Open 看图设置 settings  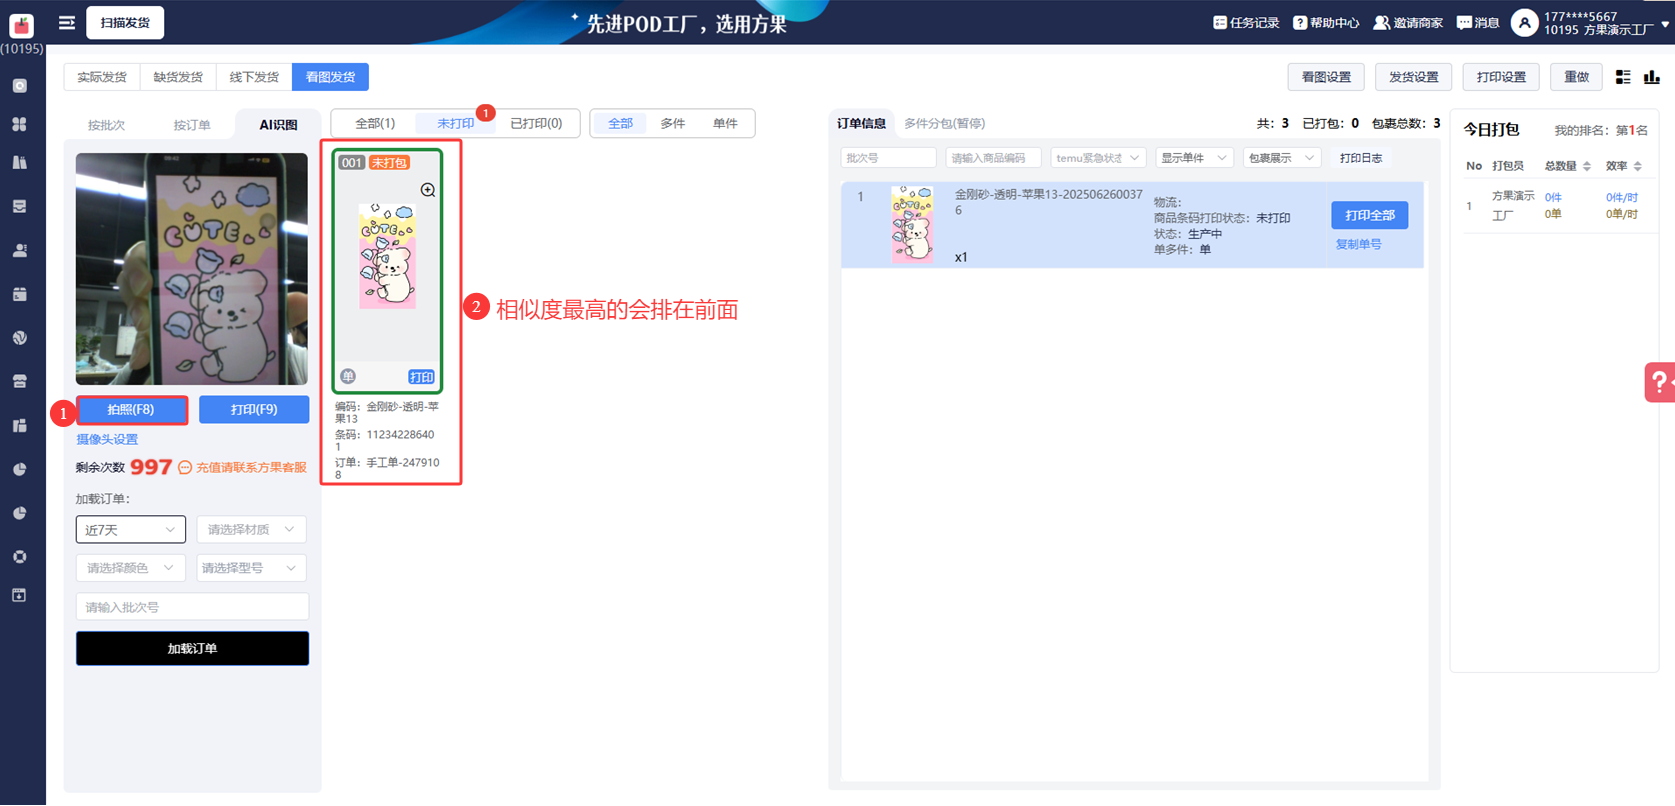point(1326,77)
